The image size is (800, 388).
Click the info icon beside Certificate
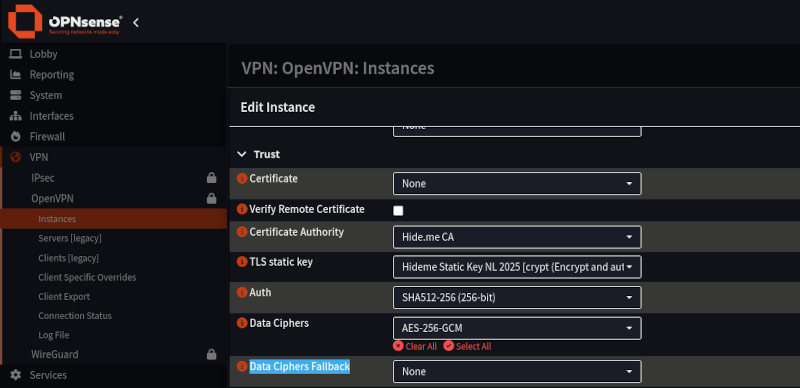242,178
